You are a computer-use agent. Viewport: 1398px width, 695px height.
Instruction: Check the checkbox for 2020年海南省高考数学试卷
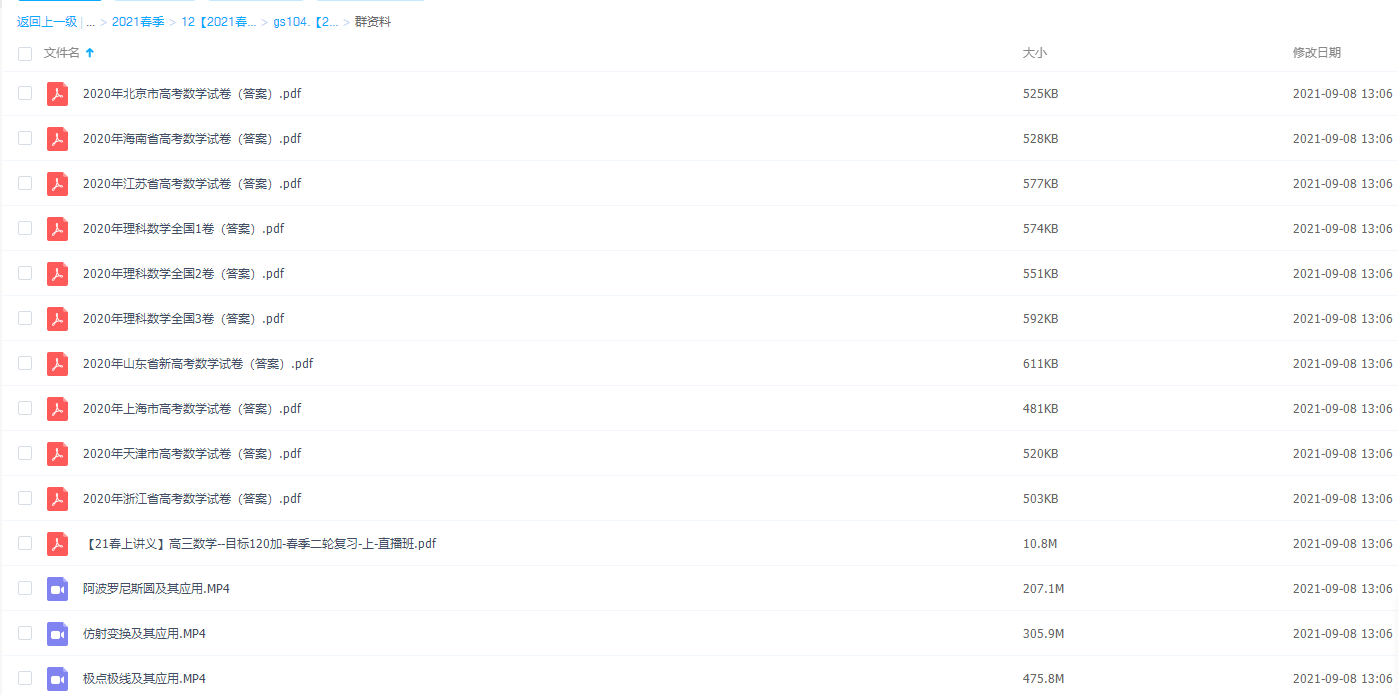[24, 138]
